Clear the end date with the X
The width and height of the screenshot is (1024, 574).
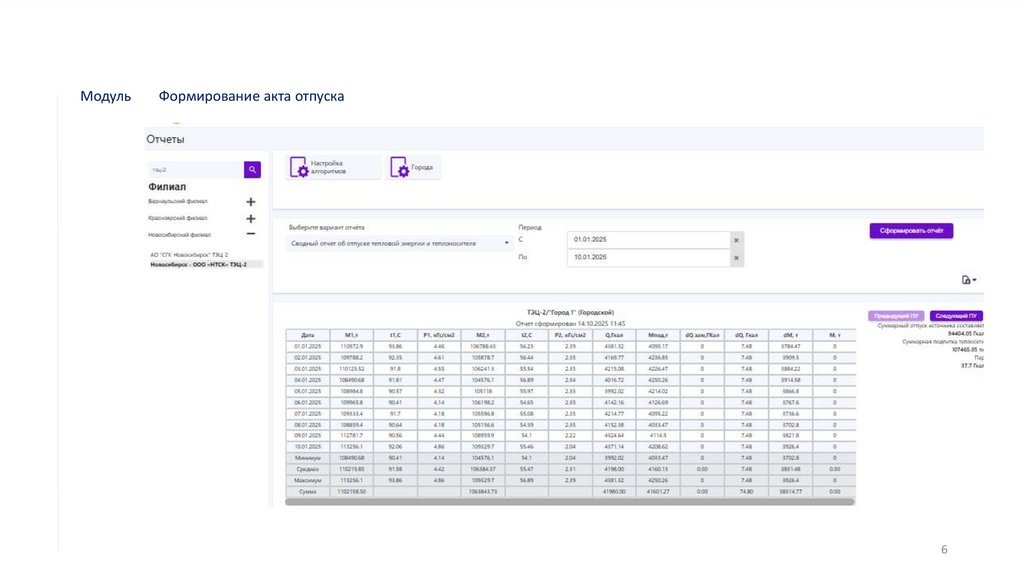[737, 258]
